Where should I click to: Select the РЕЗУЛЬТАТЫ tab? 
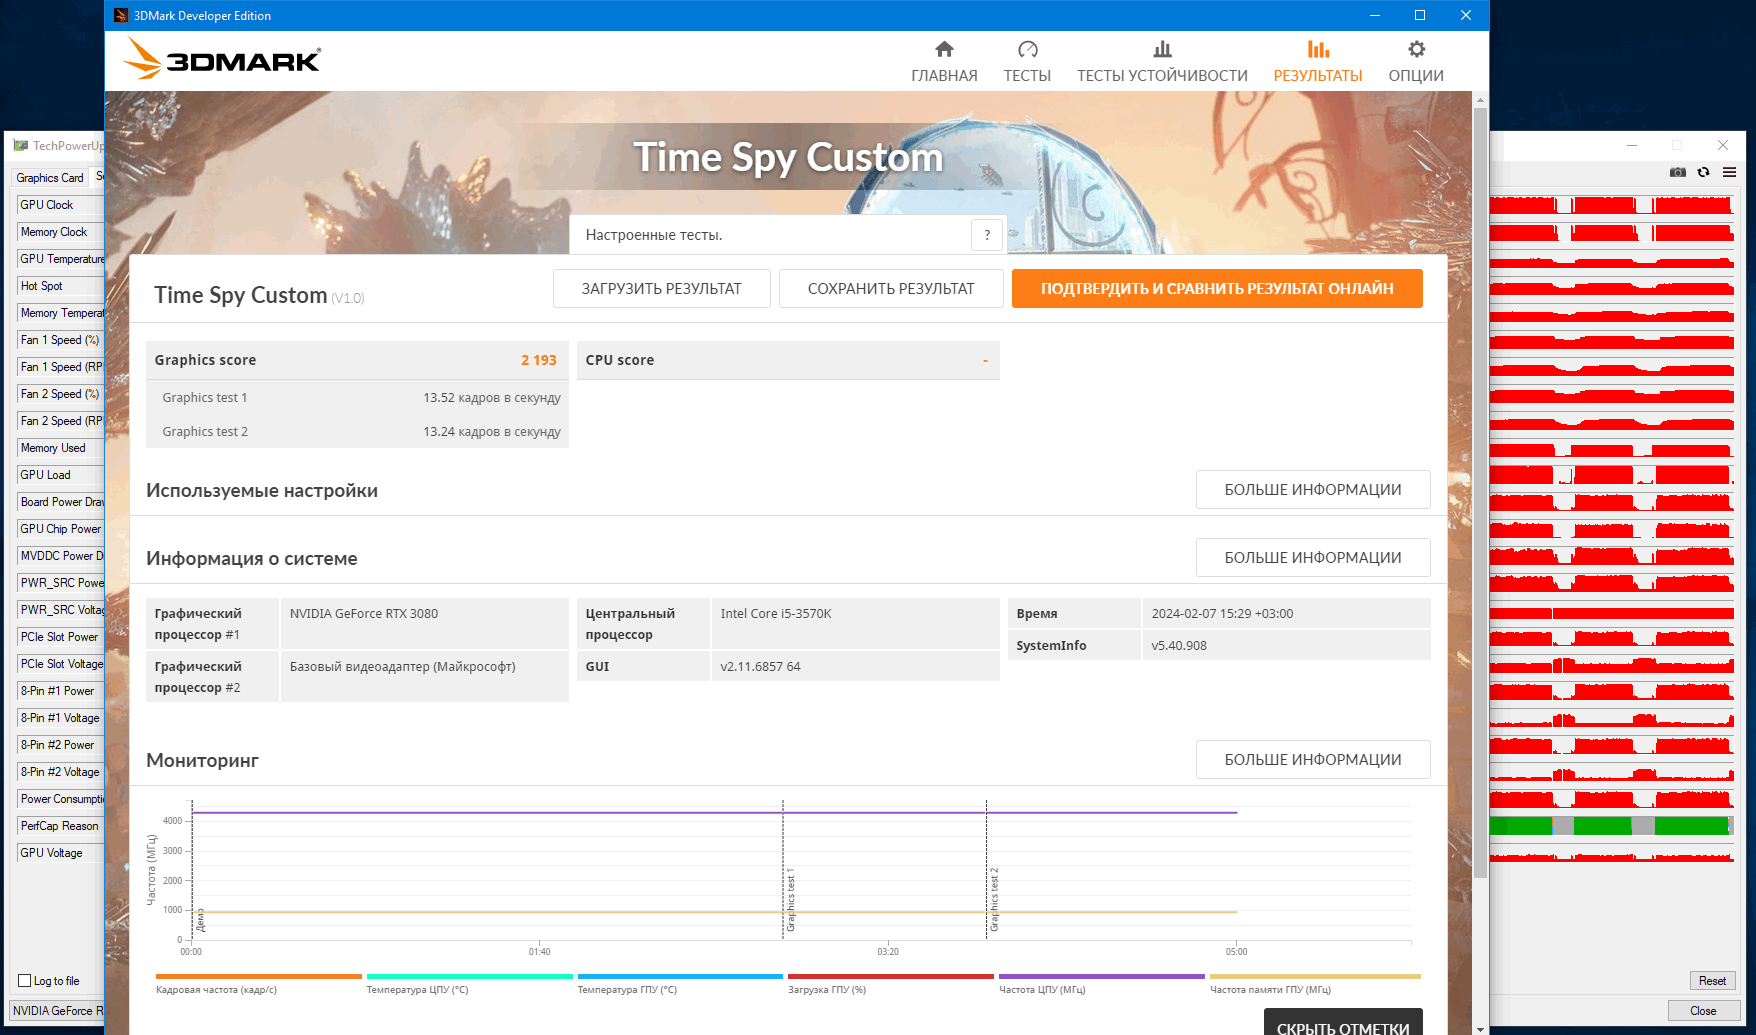click(1318, 62)
